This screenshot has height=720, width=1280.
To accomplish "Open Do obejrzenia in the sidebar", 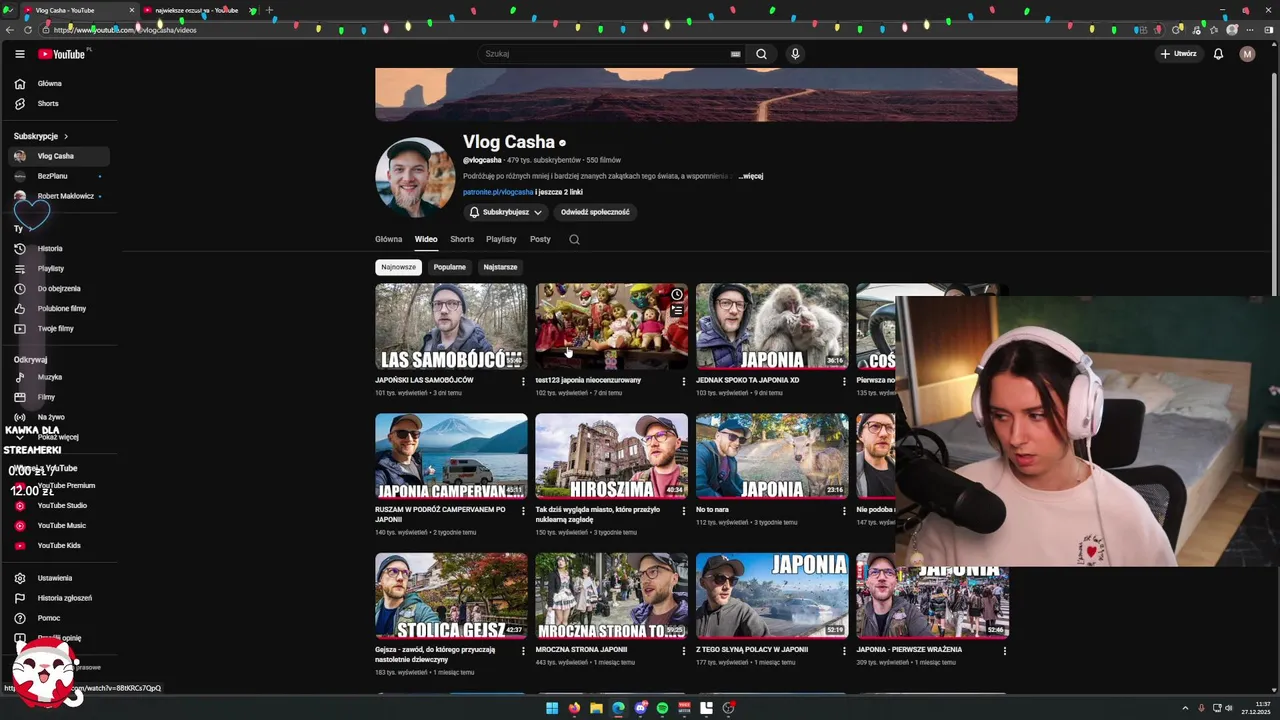I will point(60,288).
